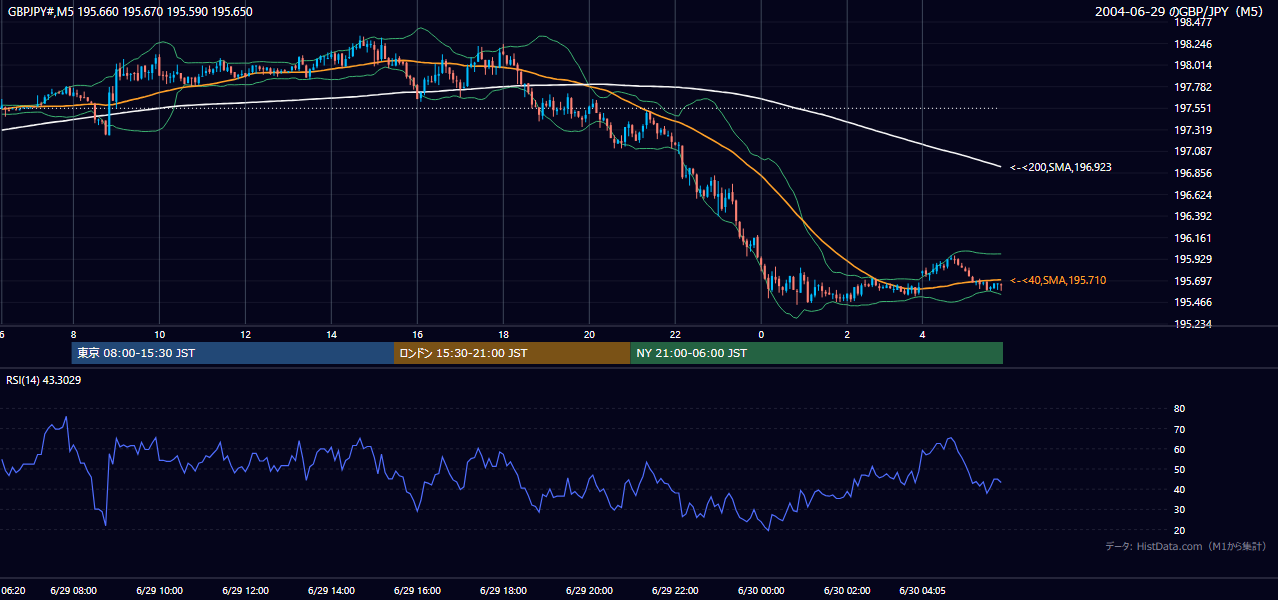Click the bottom time label 6/30 02:00

[x=847, y=591]
